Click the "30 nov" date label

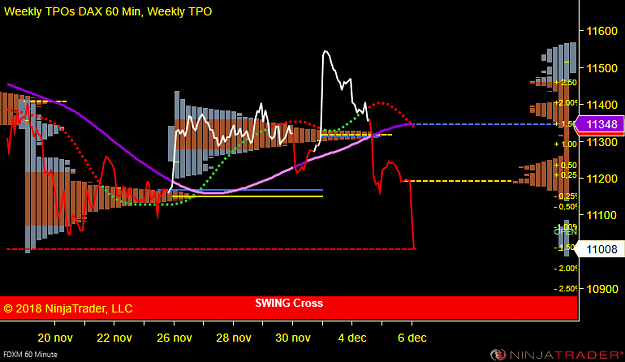pos(293,338)
